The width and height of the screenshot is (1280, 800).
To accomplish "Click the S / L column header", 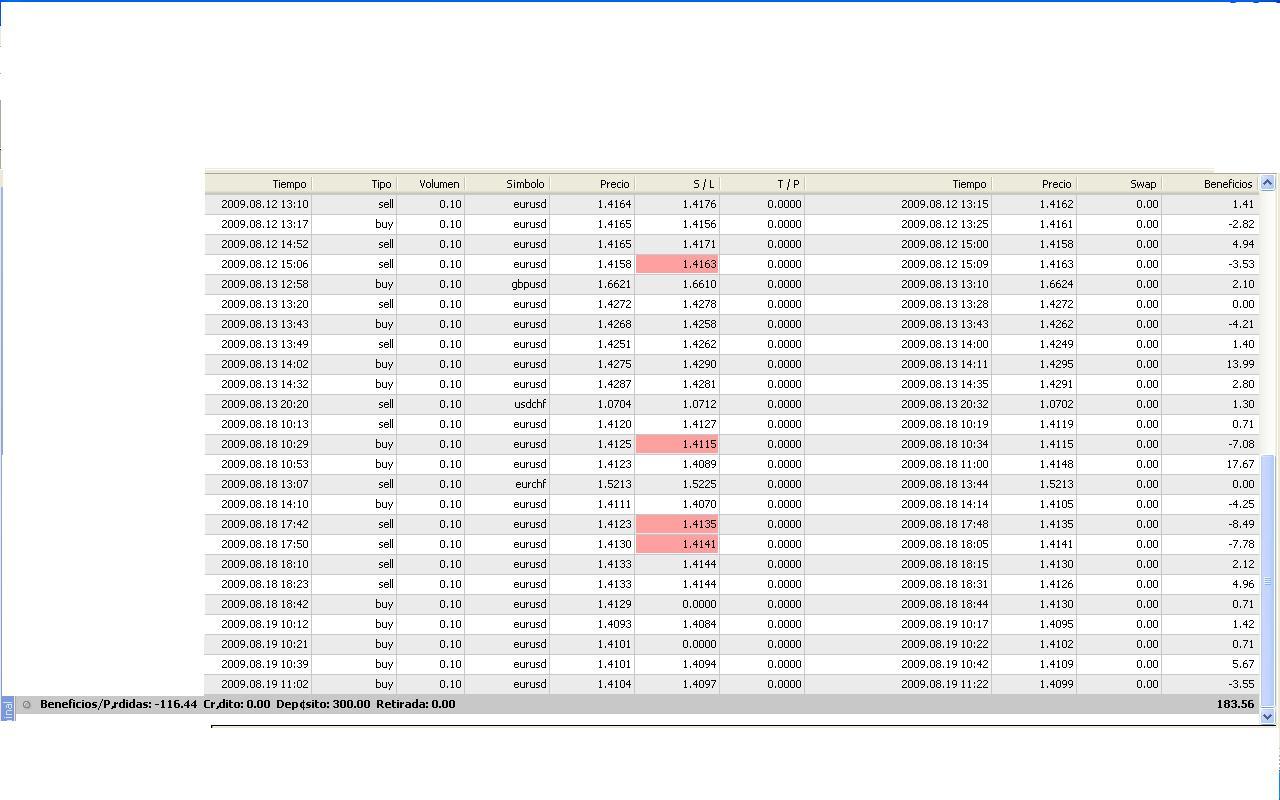I will point(677,184).
